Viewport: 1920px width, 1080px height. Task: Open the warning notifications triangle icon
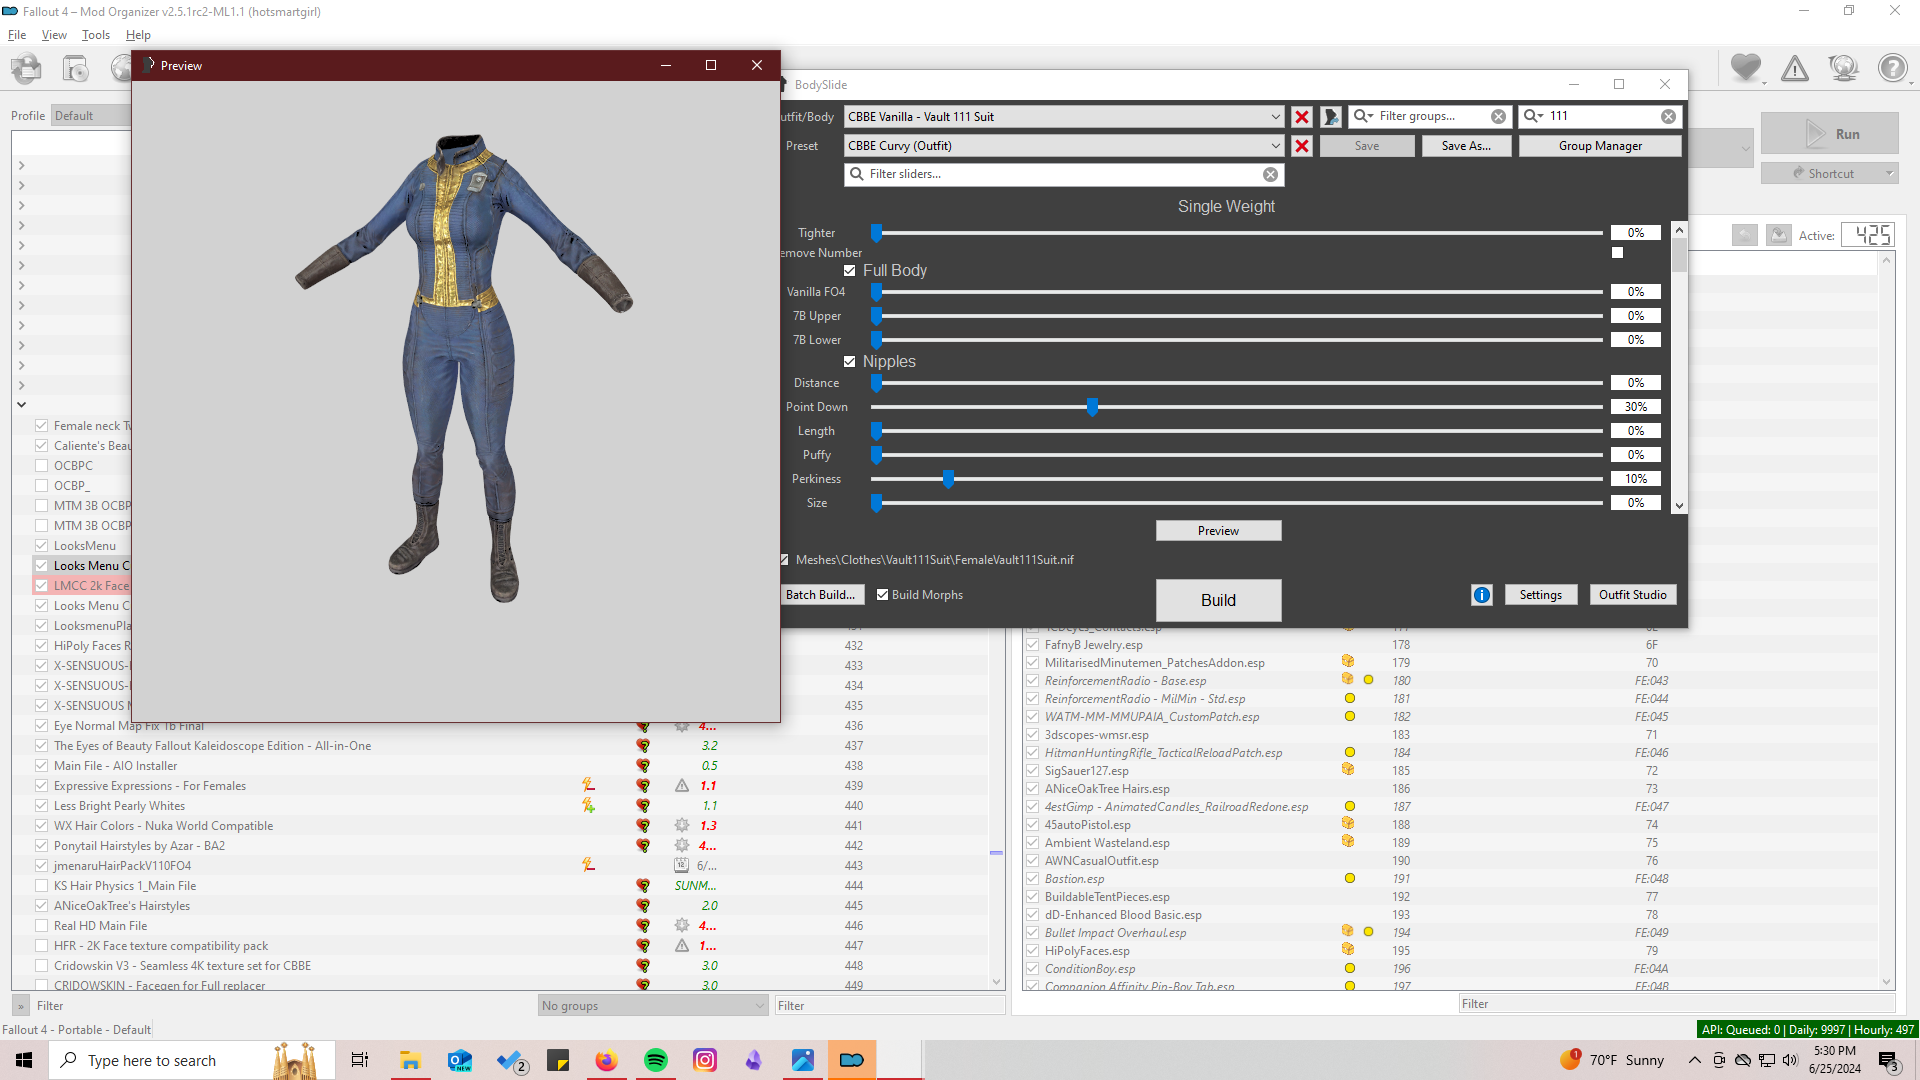(1795, 68)
